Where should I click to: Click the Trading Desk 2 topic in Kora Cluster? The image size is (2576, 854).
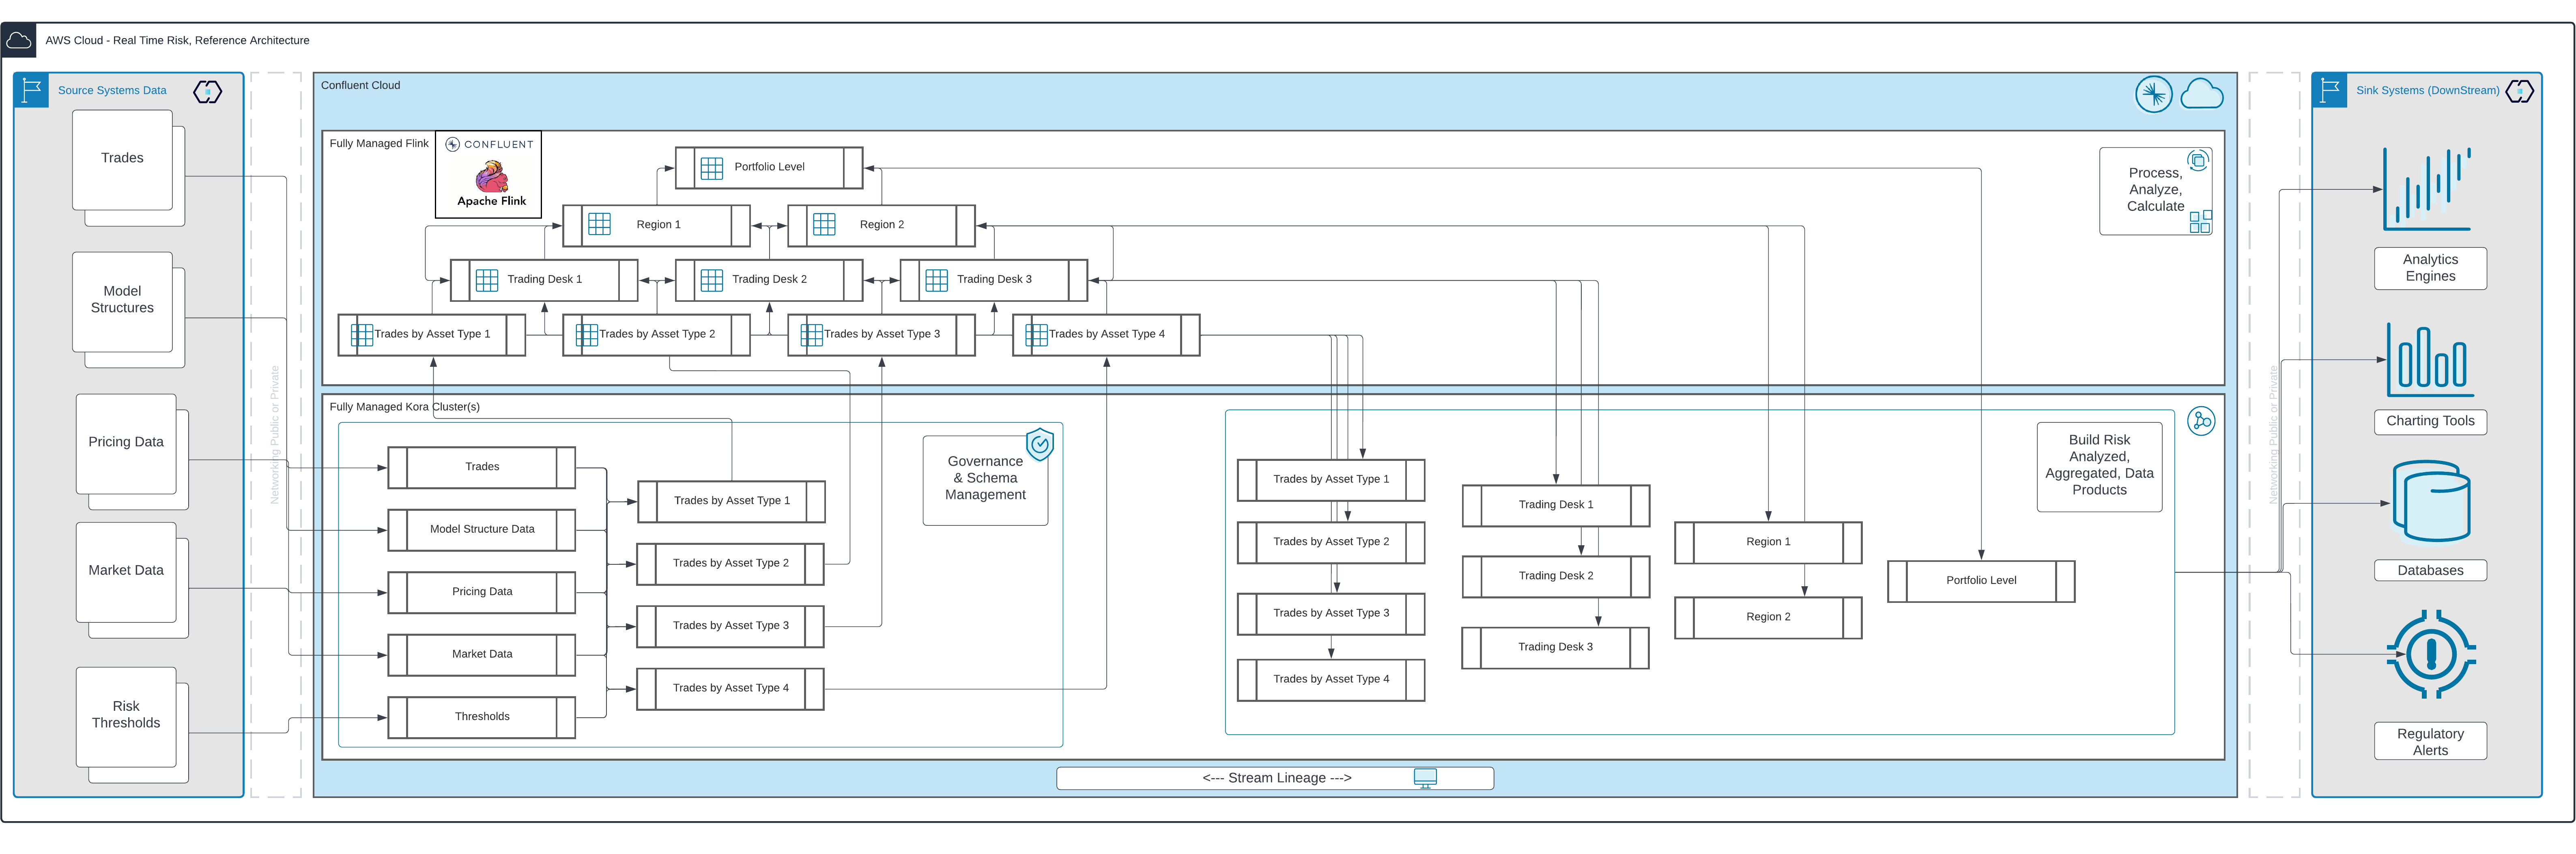(x=1556, y=576)
